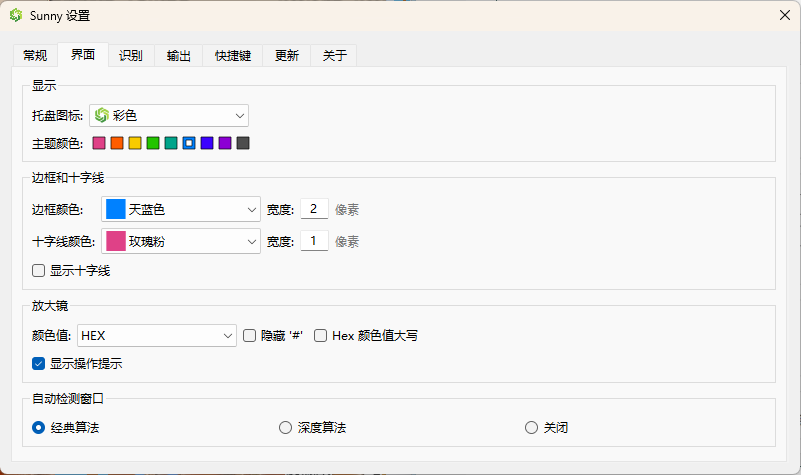The image size is (801, 475).
Task: Select the dark gray theme color
Action: (243, 143)
